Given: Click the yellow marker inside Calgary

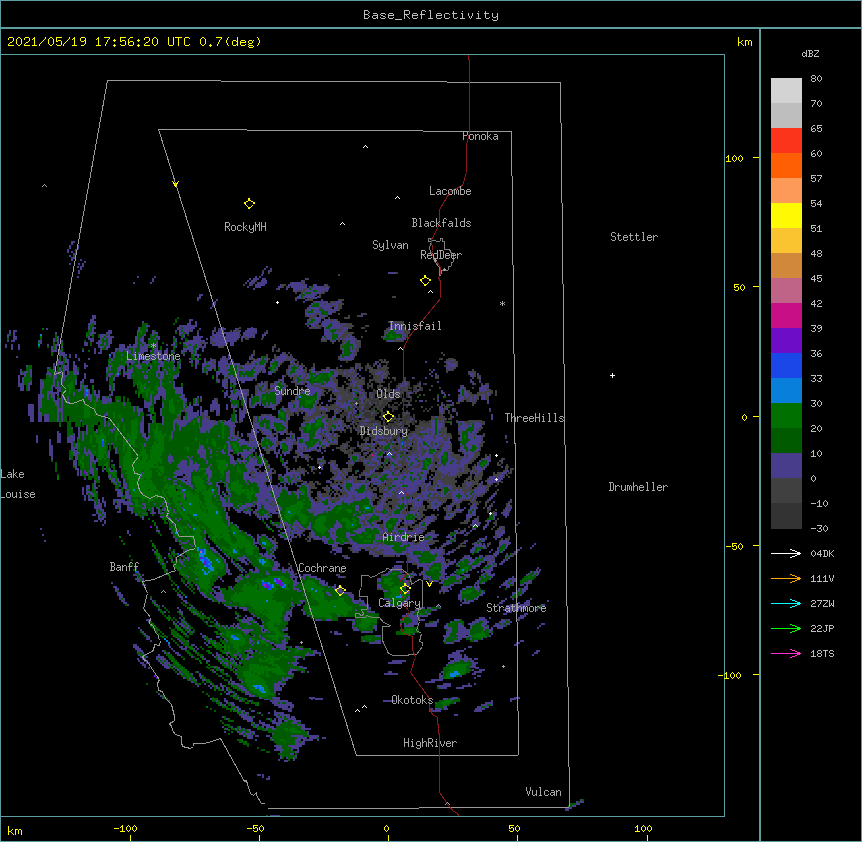Looking at the screenshot, I should coord(405,589).
